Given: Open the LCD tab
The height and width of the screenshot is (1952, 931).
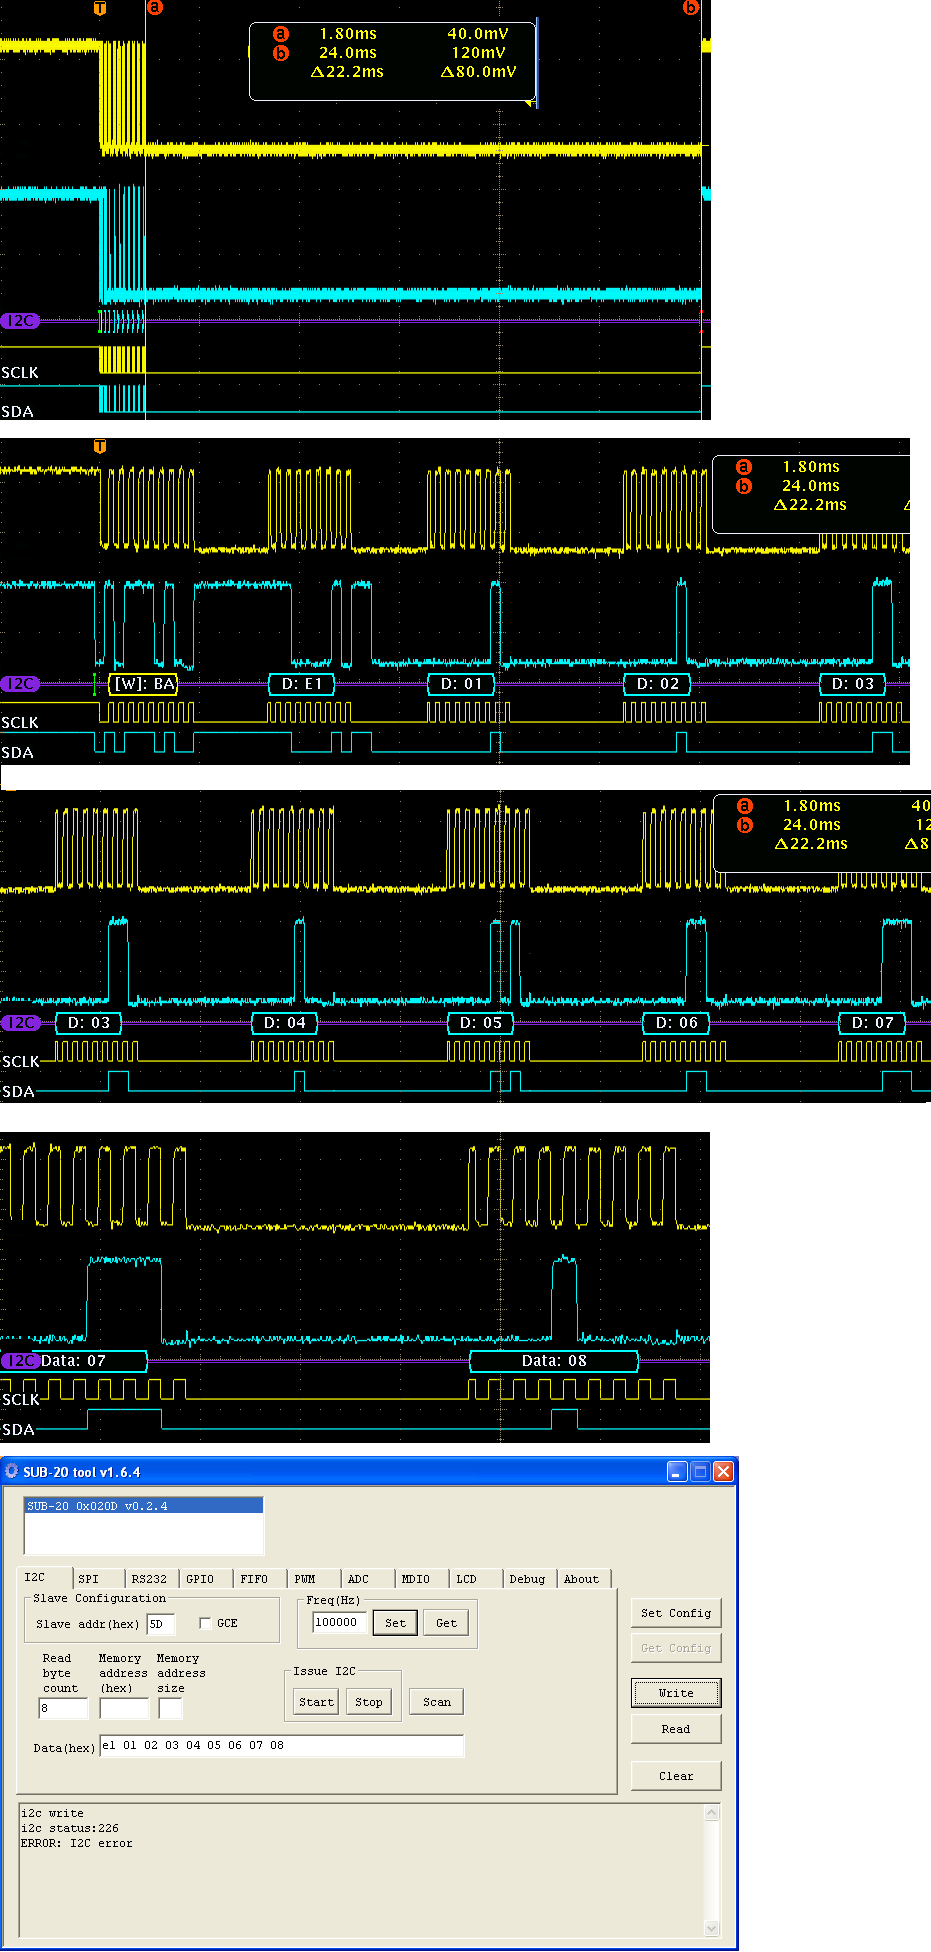Looking at the screenshot, I should click(474, 1579).
